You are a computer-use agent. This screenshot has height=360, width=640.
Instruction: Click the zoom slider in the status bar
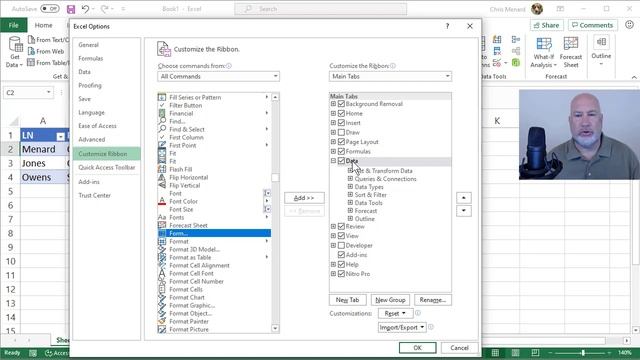[582, 353]
